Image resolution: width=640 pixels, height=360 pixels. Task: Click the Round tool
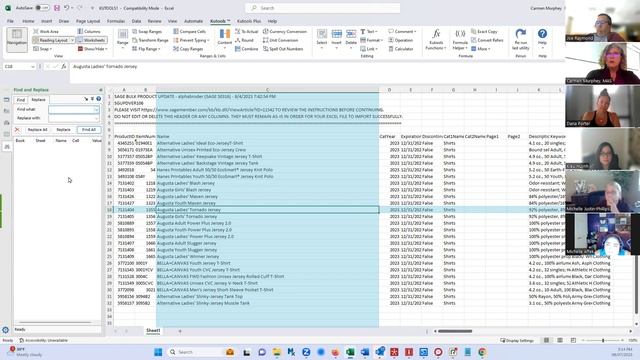244,40
